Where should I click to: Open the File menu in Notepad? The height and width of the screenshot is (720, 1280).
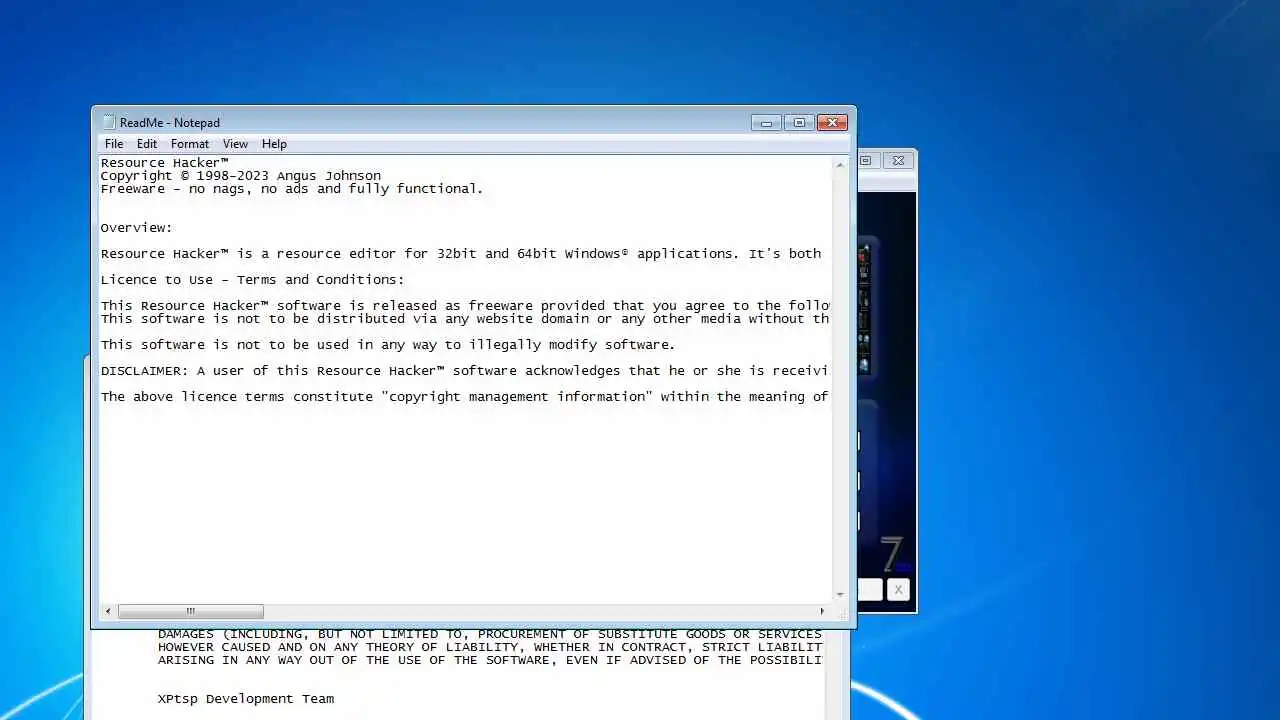pos(114,144)
